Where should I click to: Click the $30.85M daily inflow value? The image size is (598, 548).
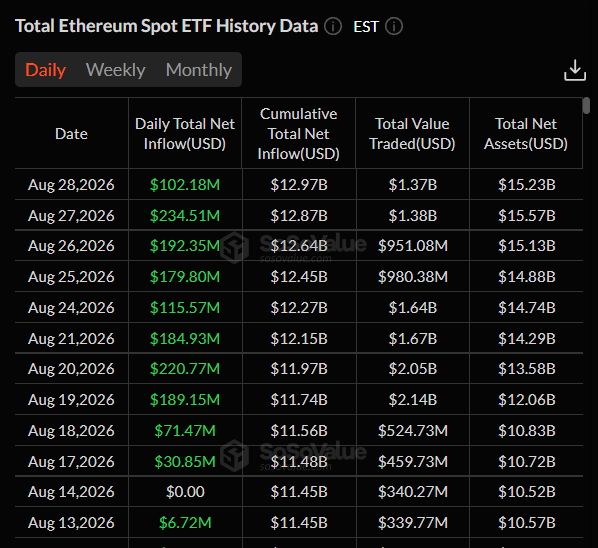click(185, 461)
